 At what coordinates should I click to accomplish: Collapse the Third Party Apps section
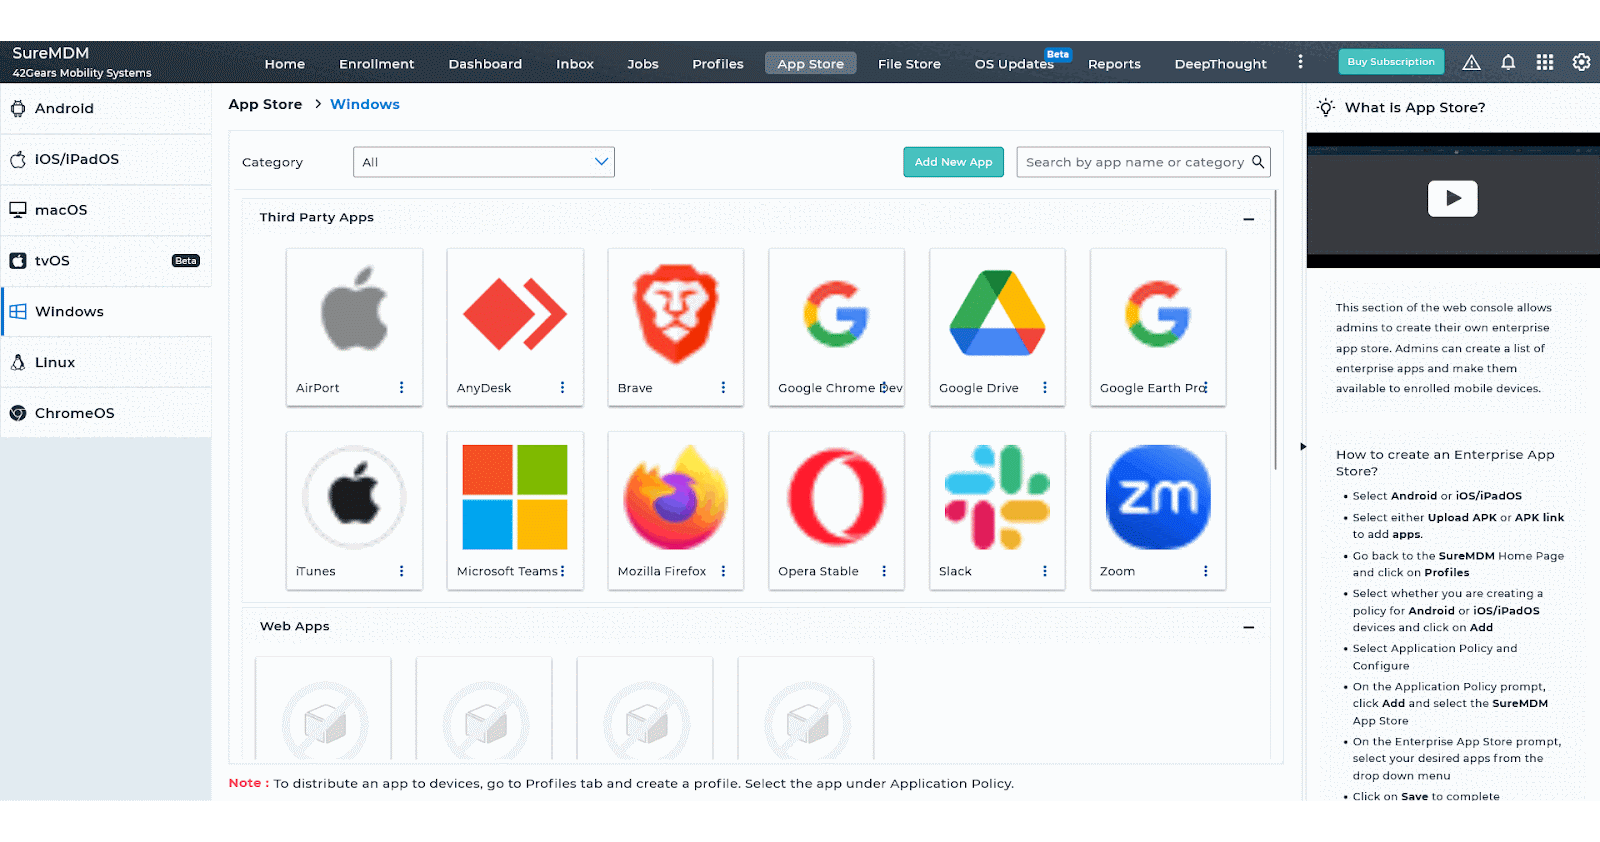pos(1249,218)
